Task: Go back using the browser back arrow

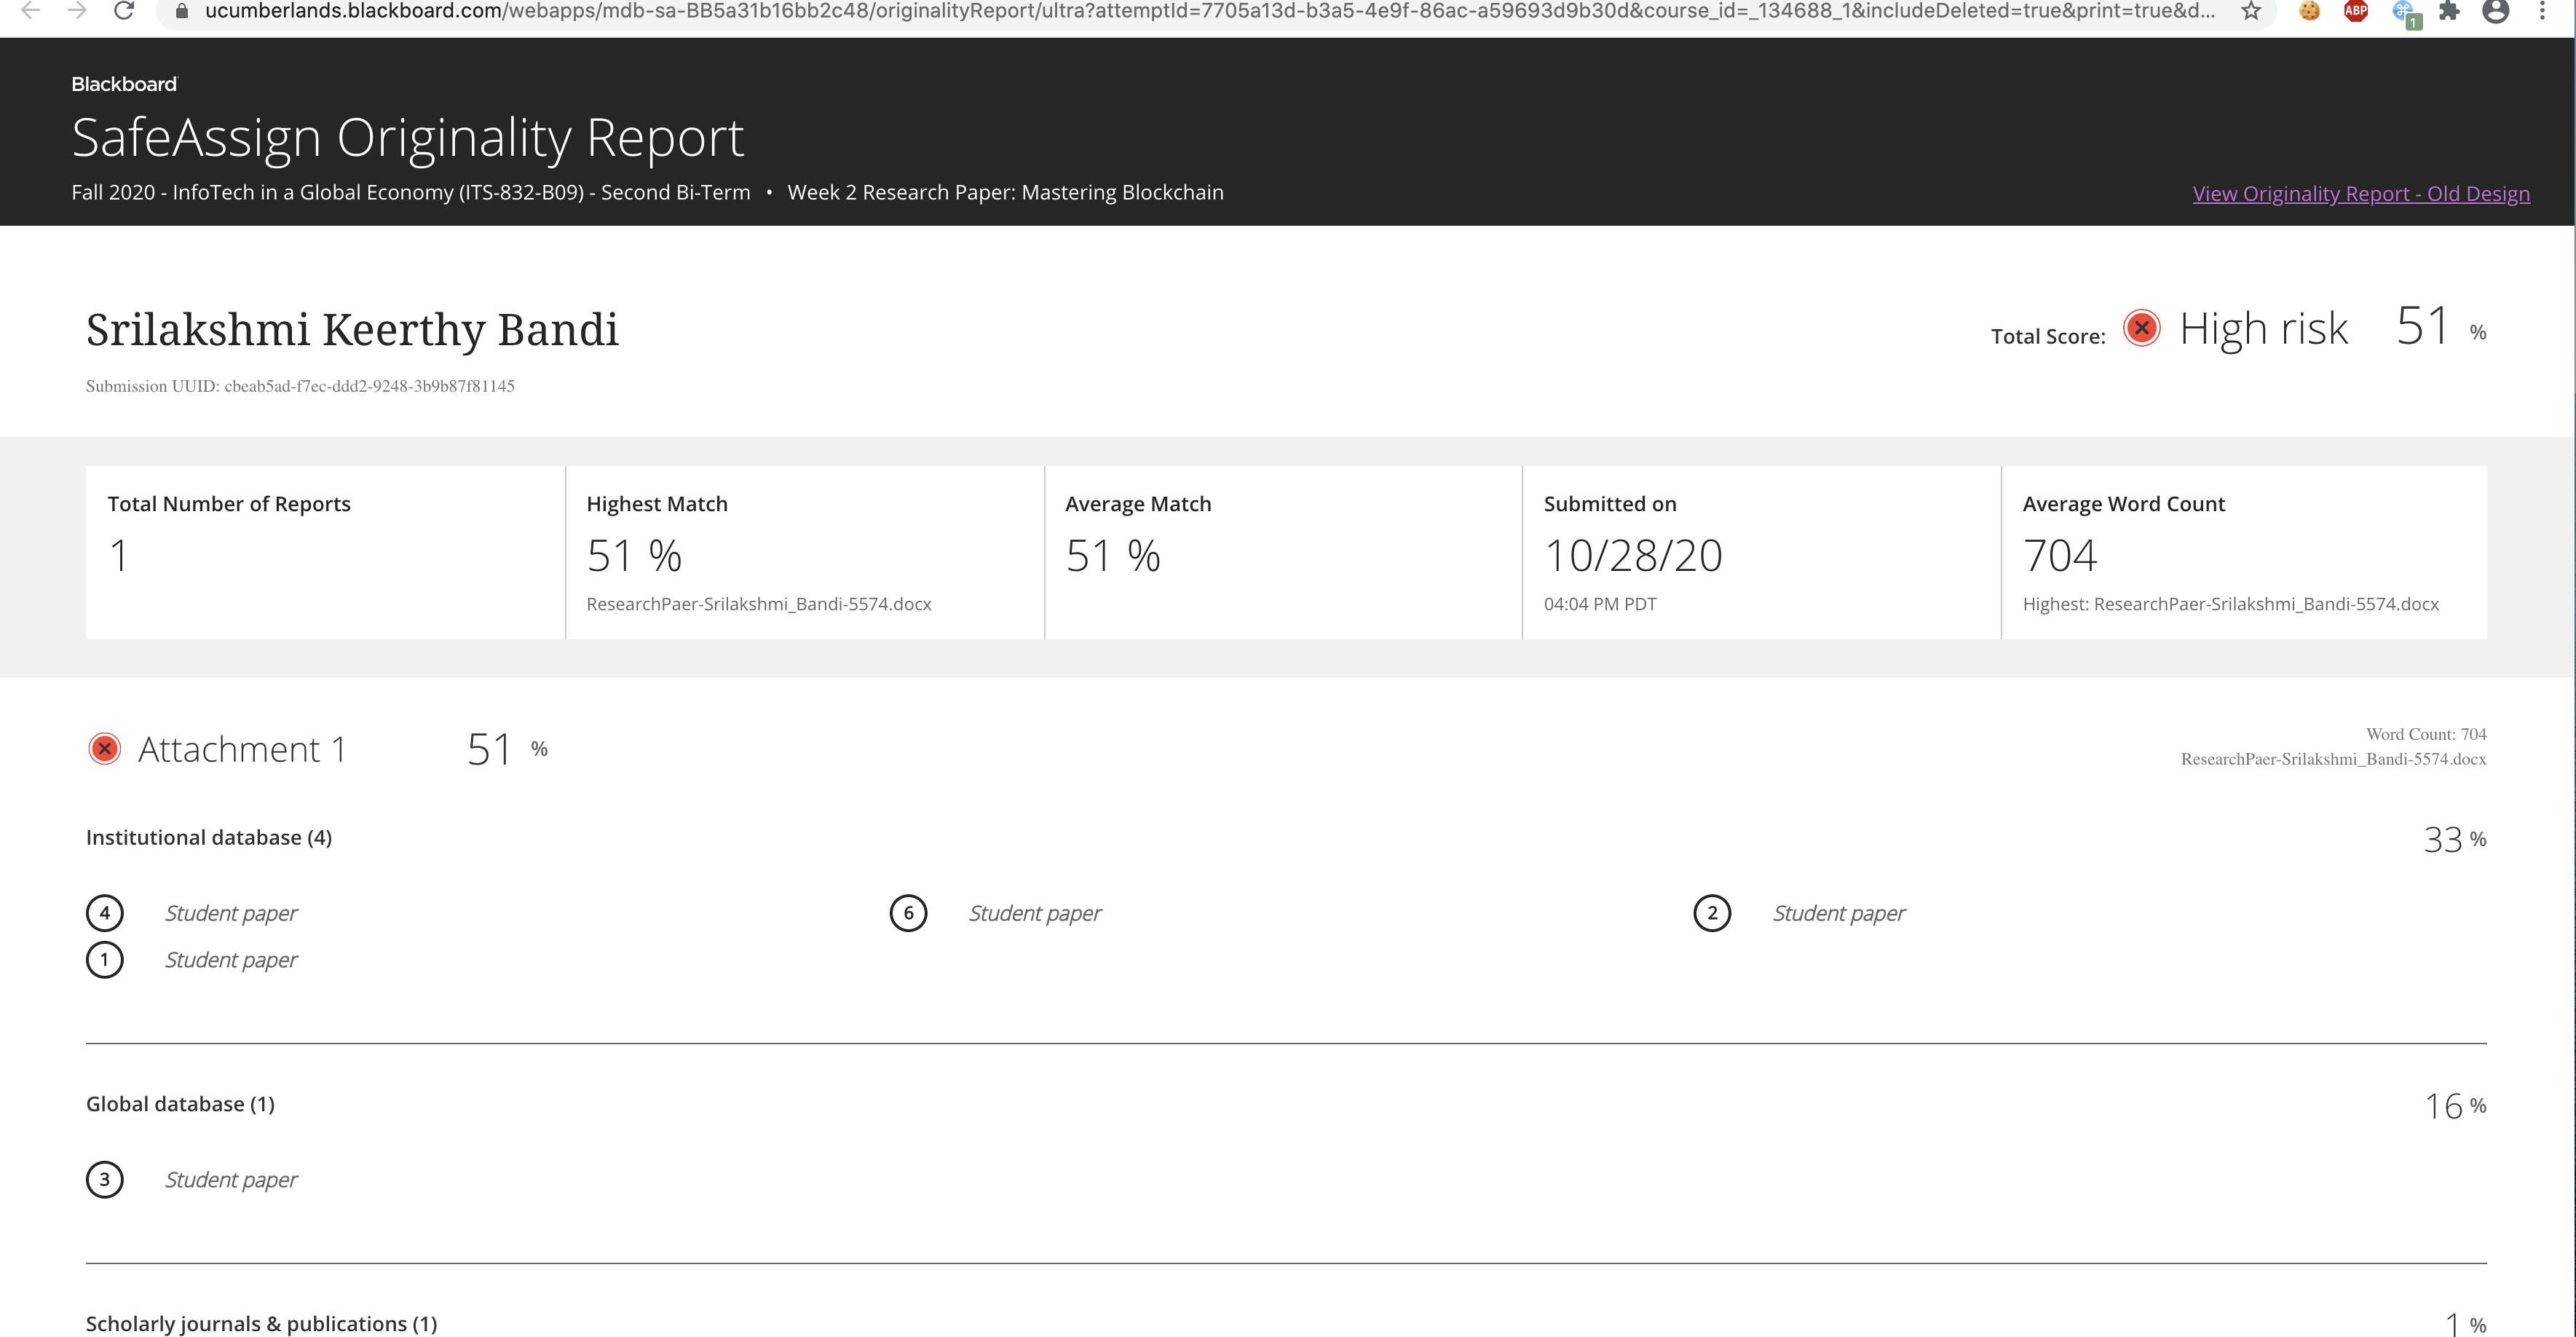Action: coord(31,11)
